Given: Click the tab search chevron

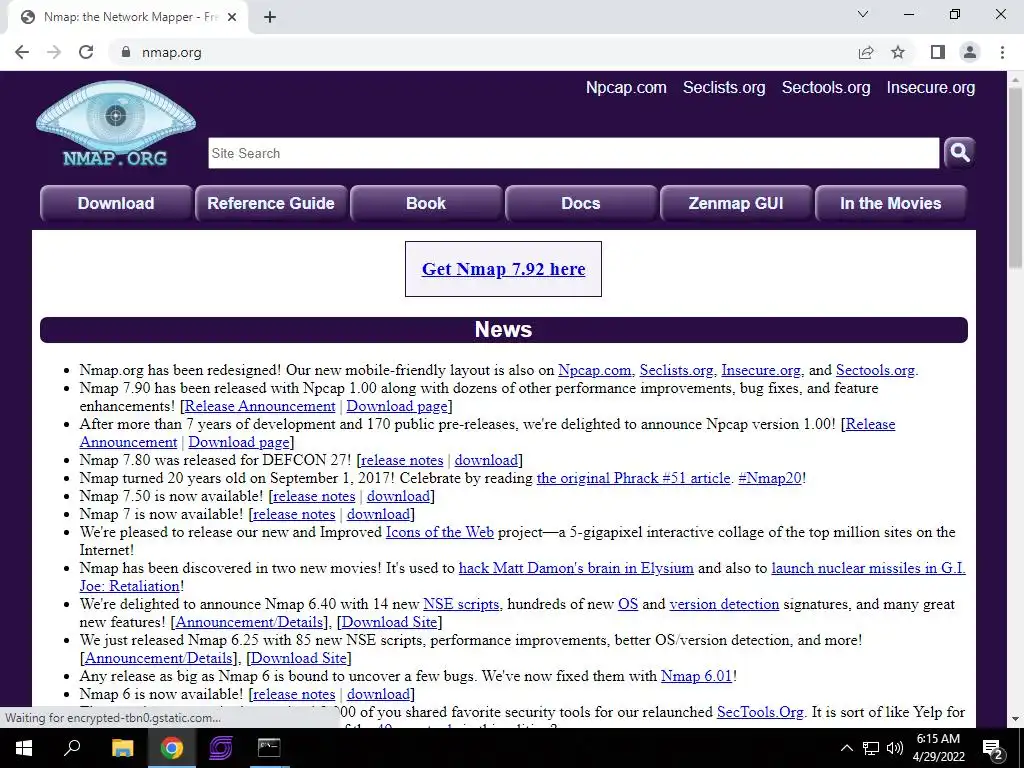Looking at the screenshot, I should [x=863, y=14].
